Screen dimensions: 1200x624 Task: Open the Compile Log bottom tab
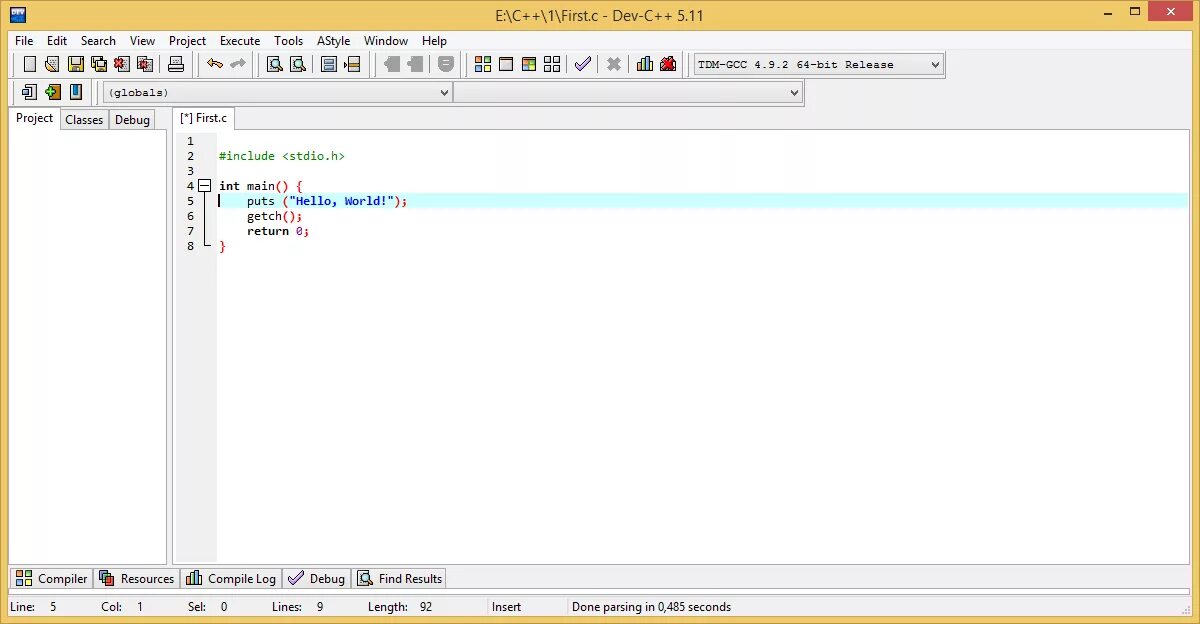[x=231, y=578]
